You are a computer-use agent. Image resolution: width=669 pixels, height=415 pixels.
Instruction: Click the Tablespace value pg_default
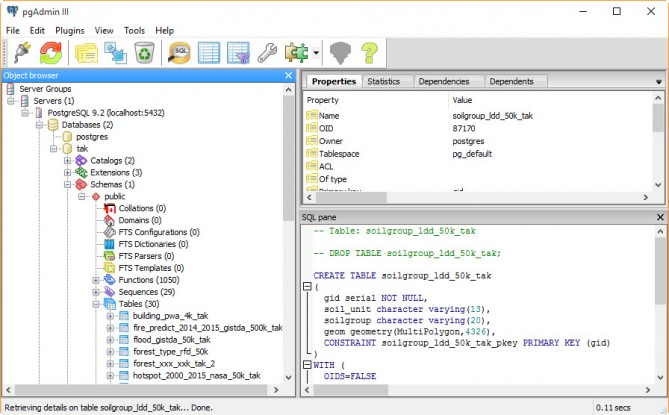[472, 154]
